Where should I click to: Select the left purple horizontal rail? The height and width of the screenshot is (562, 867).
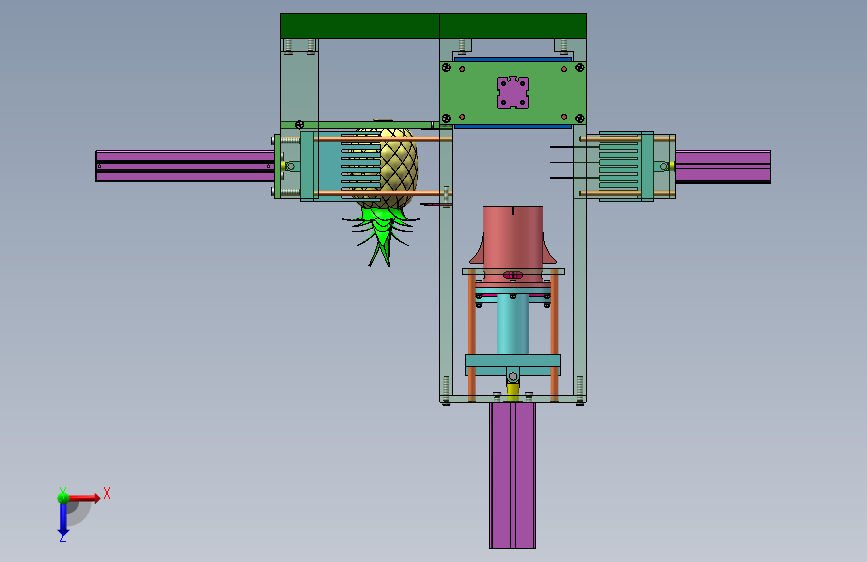point(185,166)
